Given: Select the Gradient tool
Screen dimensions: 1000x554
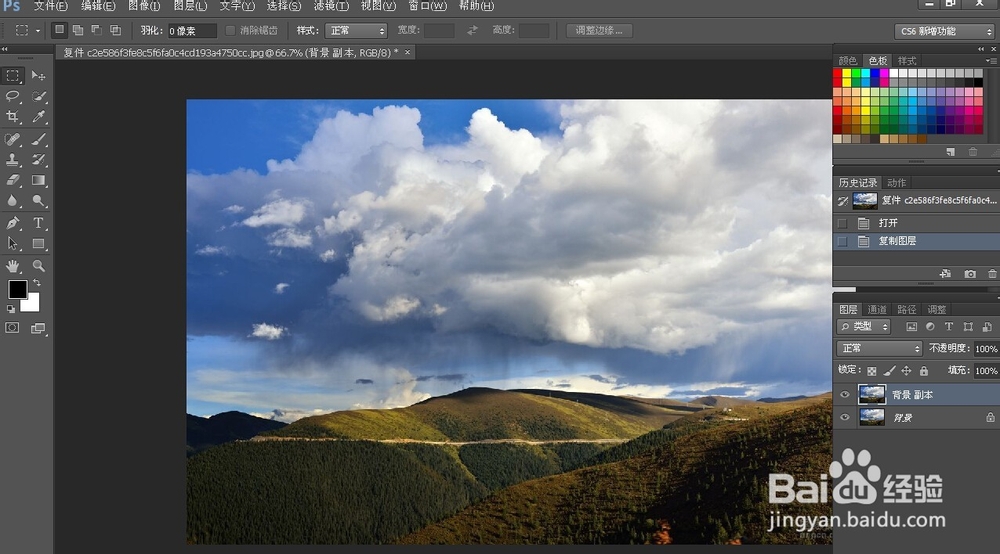Looking at the screenshot, I should [38, 180].
